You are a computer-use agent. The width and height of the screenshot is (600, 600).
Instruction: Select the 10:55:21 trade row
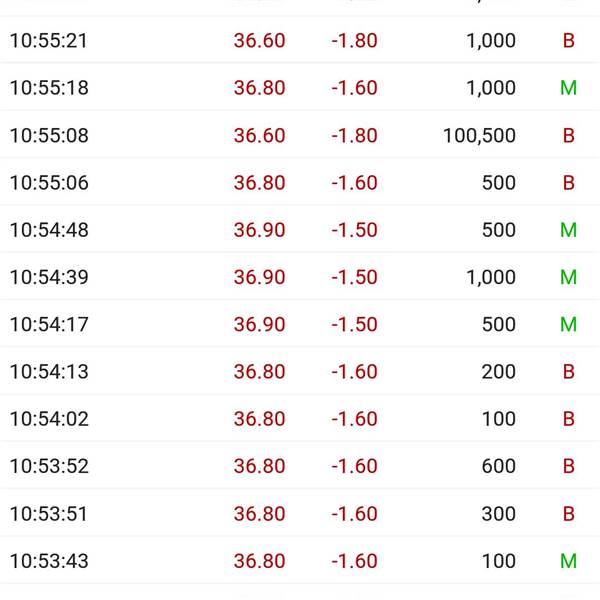click(x=300, y=40)
